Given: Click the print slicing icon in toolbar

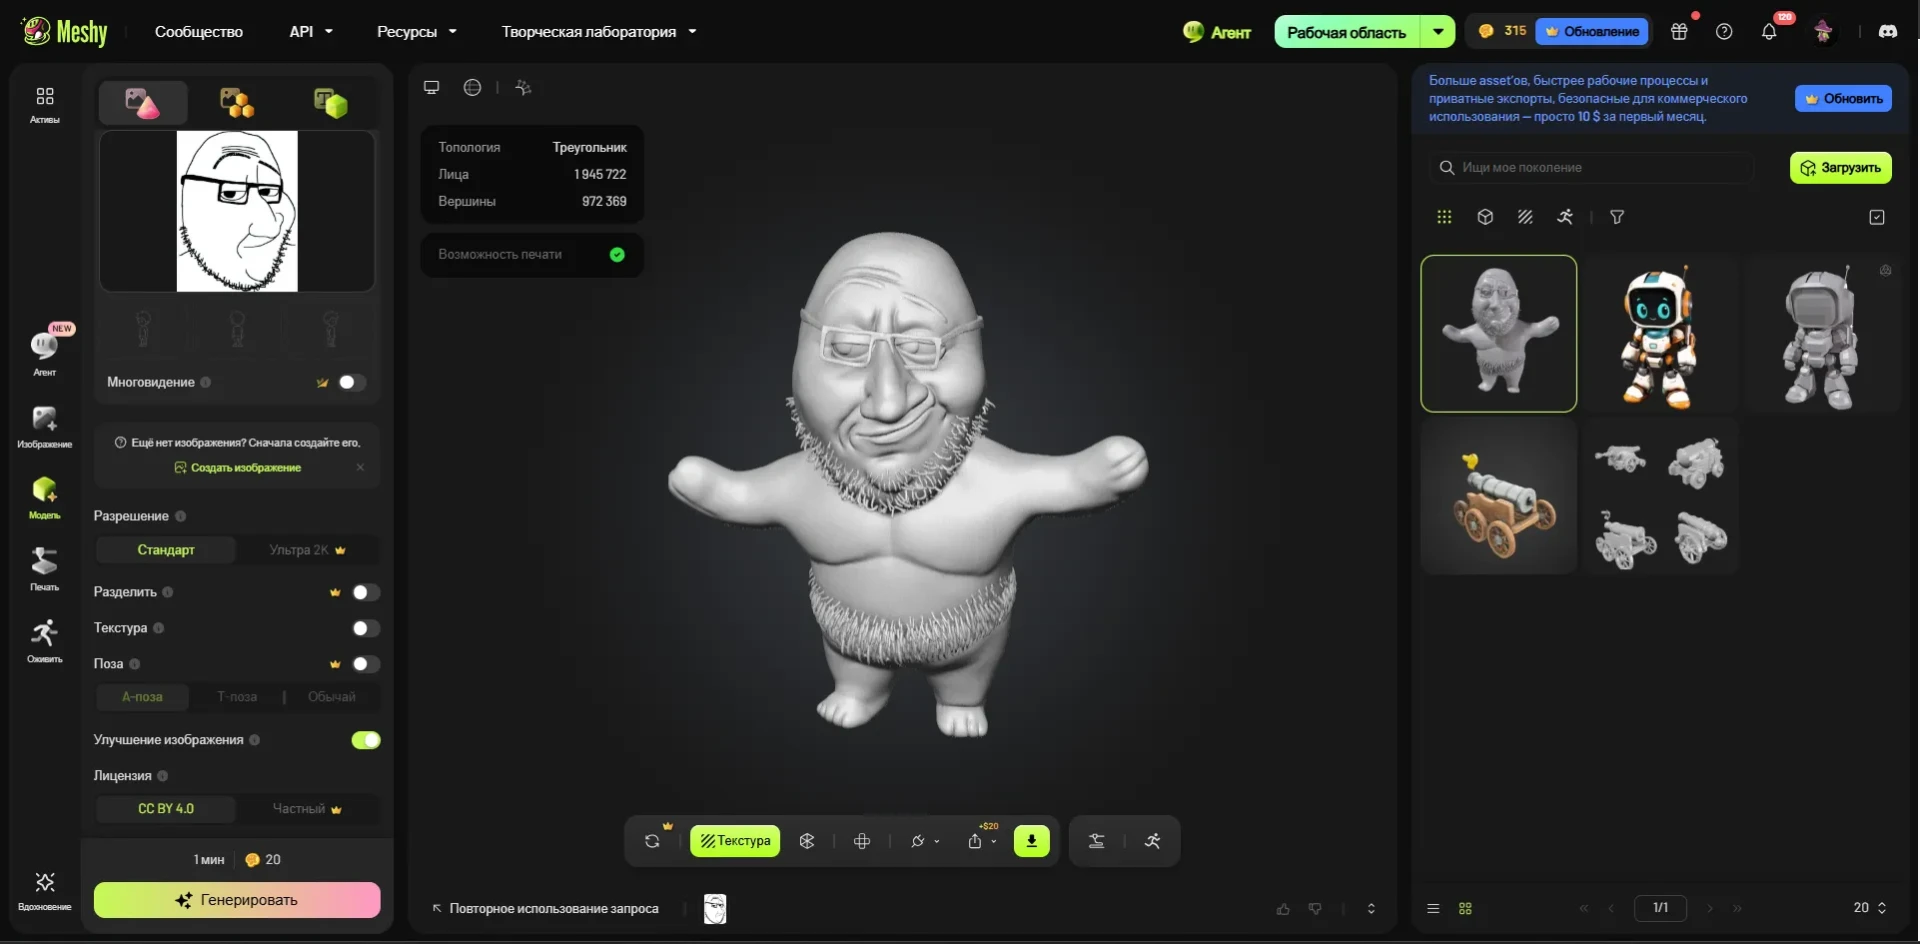Looking at the screenshot, I should pos(1097,841).
